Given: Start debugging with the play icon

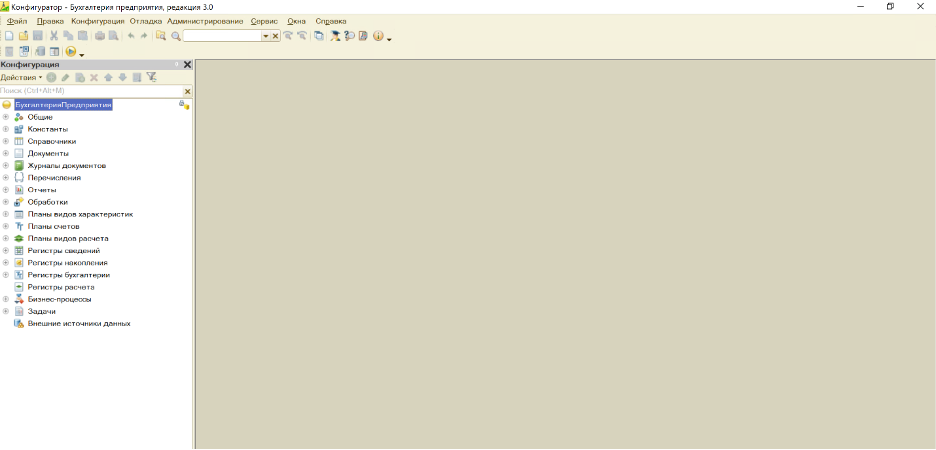Looking at the screenshot, I should pyautogui.click(x=71, y=51).
